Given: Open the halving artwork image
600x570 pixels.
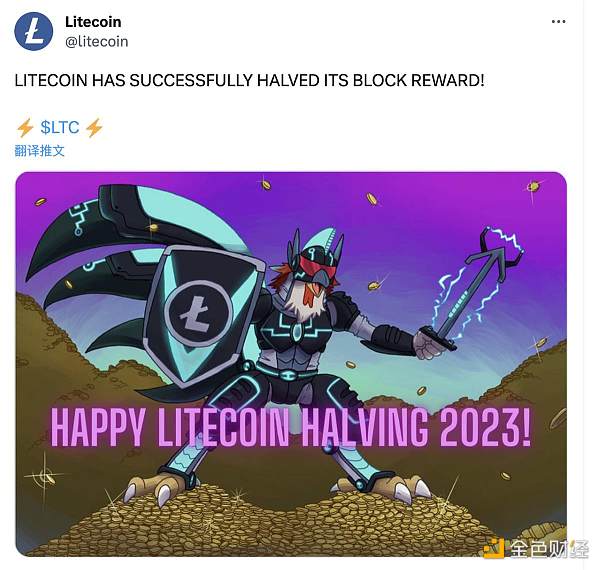Looking at the screenshot, I should pyautogui.click(x=291, y=364).
